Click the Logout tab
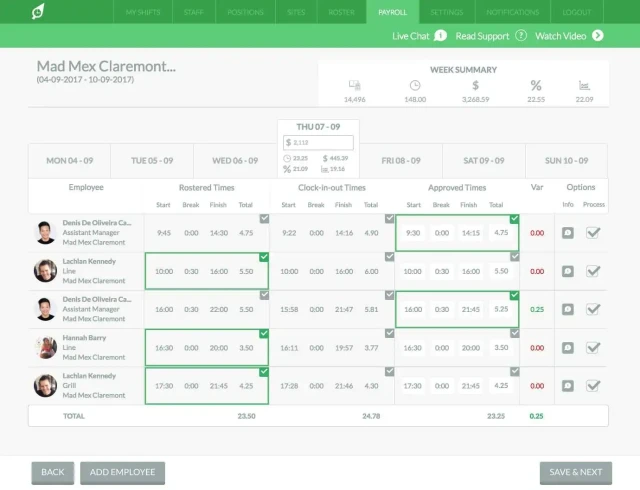The width and height of the screenshot is (640, 490). [x=577, y=12]
